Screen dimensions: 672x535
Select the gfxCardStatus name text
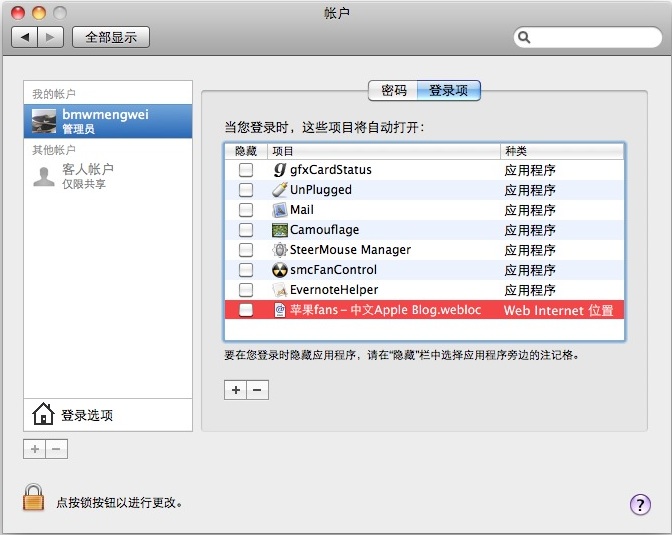pos(331,170)
